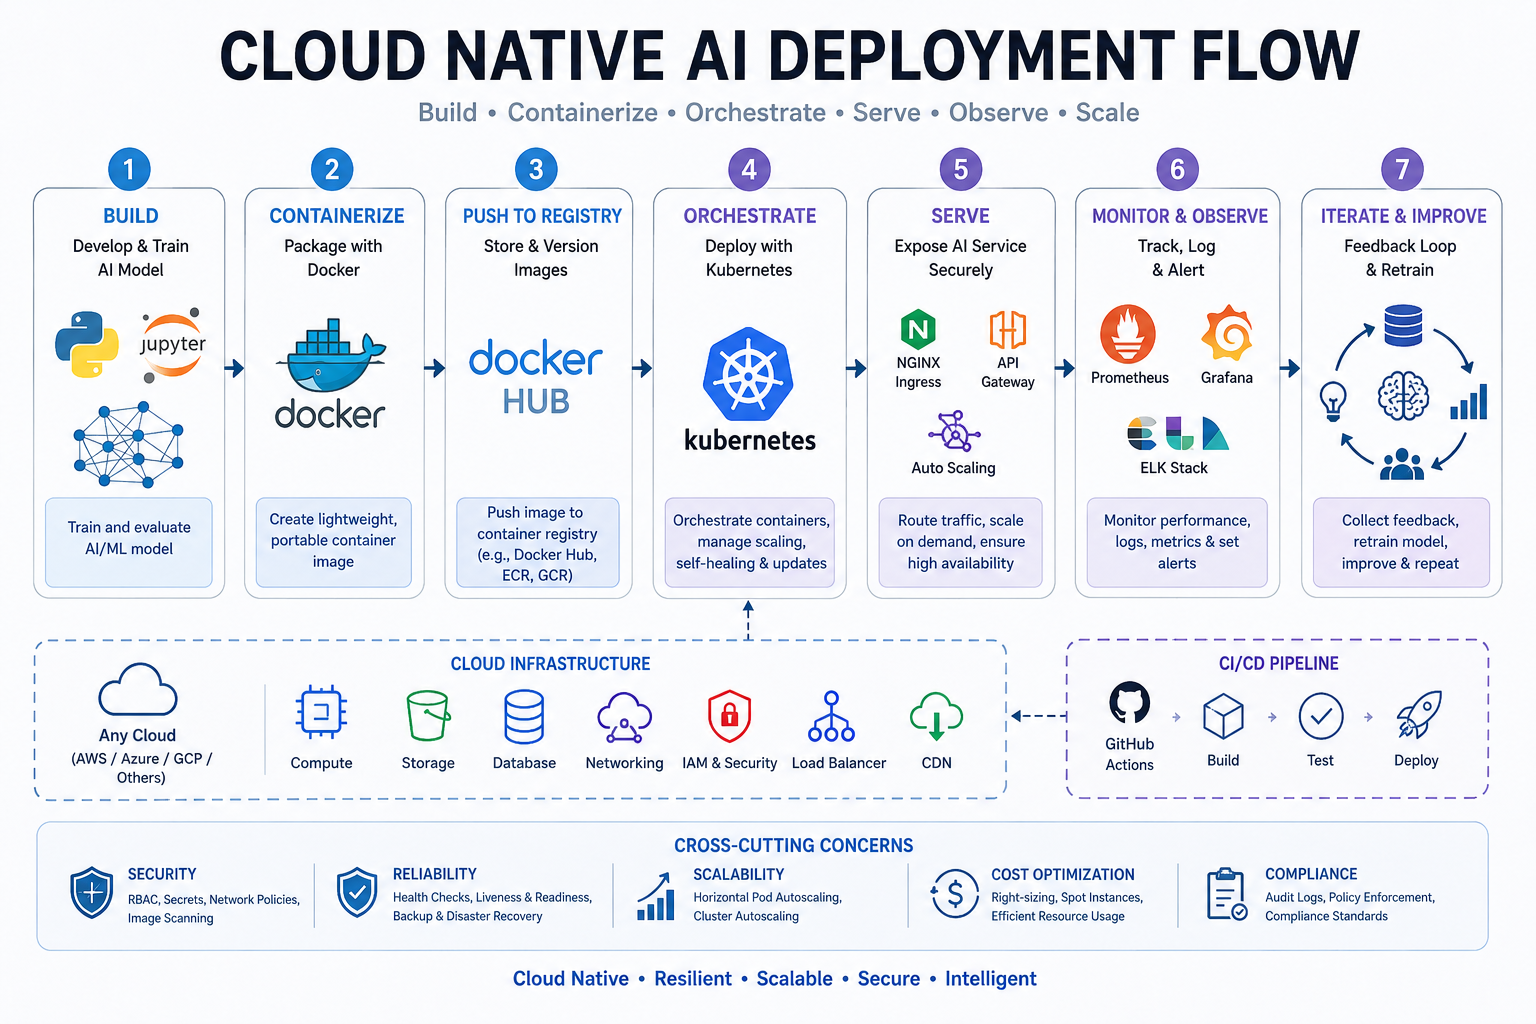Click the SERVE stage heading
Viewport: 1536px width, 1024px height.
961,216
